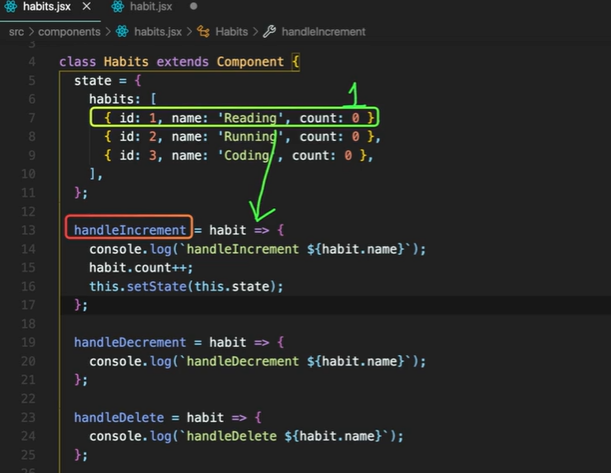
Task: Select 'Habits' class breadcrumb entry
Action: click(x=231, y=32)
